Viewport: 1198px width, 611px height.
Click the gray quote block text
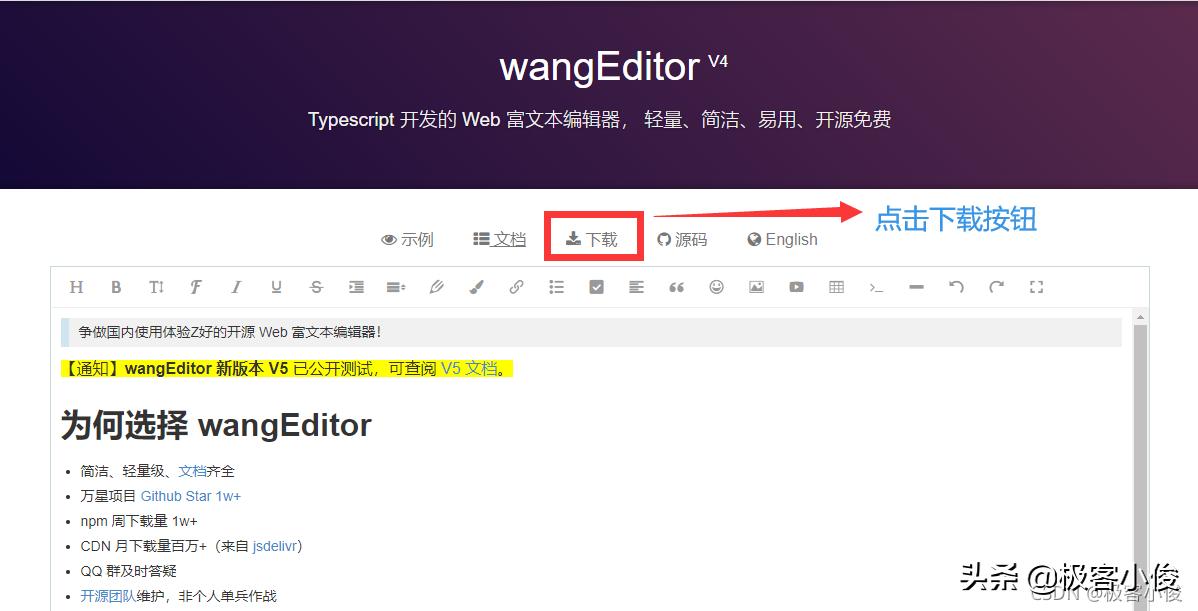(229, 332)
